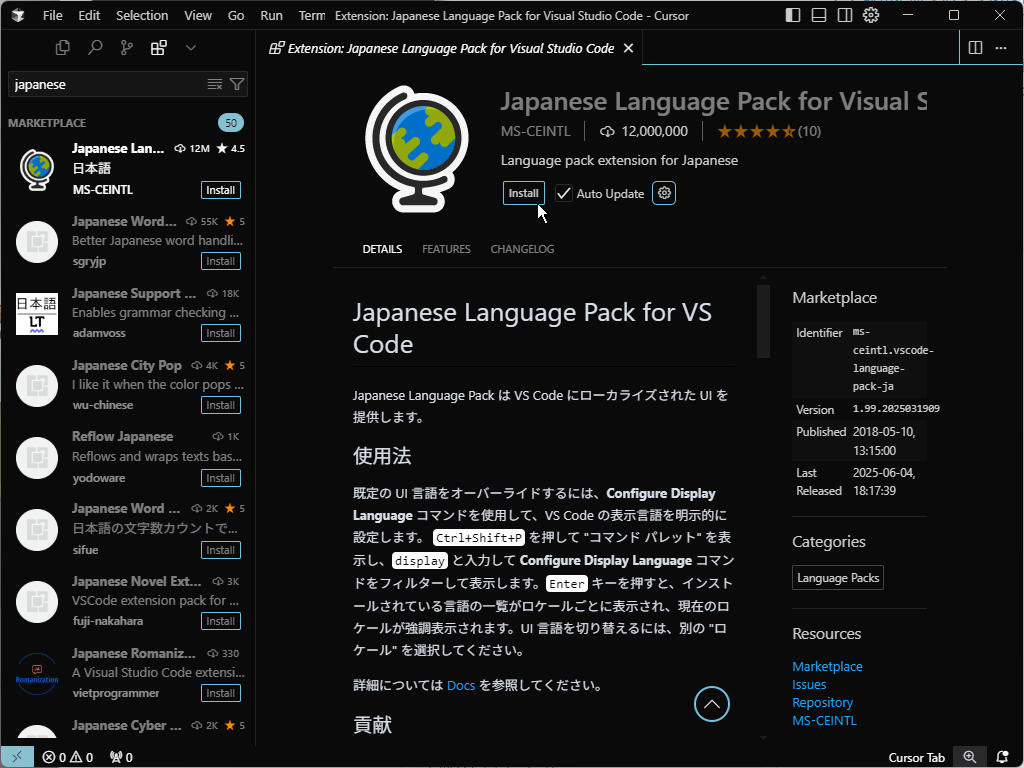
Task: Open the Explorer view in the activity bar
Action: tap(63, 47)
